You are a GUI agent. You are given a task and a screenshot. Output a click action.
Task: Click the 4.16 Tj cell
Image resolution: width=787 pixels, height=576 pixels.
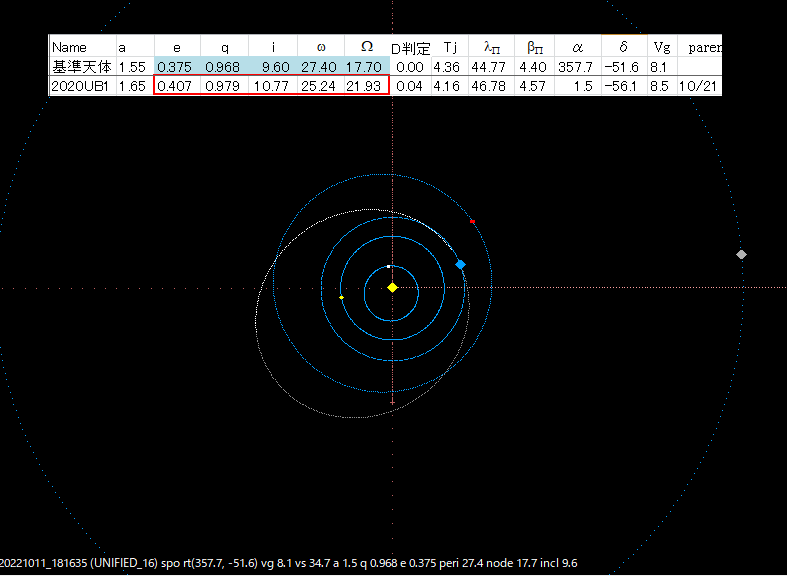[x=450, y=86]
